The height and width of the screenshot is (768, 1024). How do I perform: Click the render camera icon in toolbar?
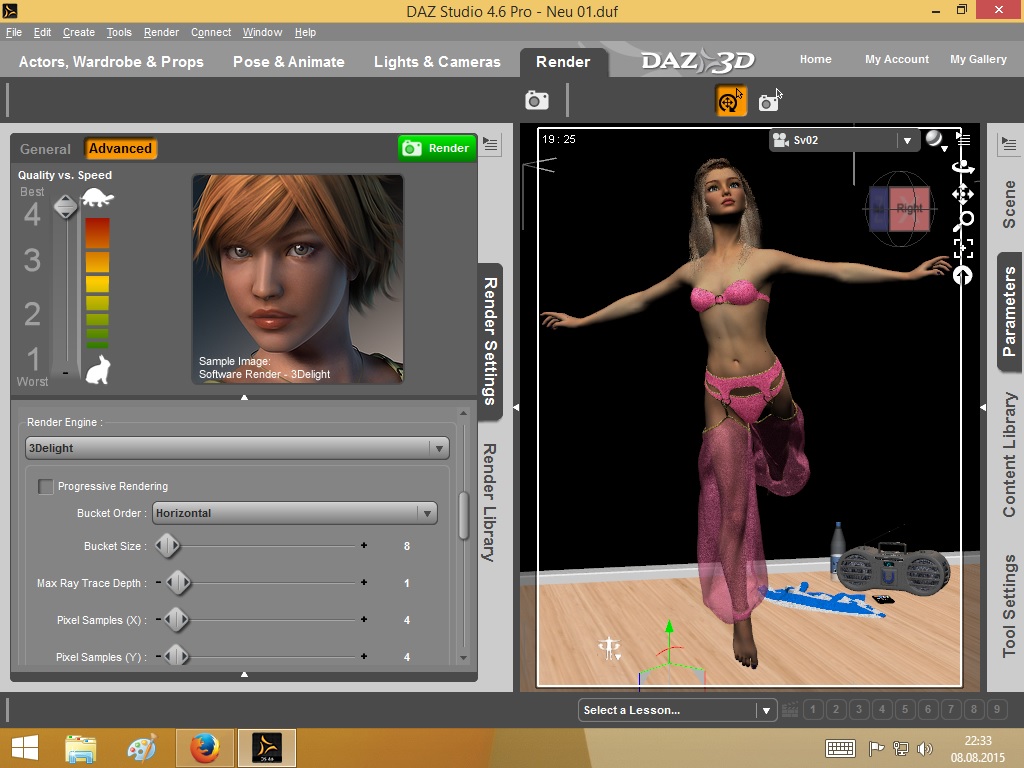[x=537, y=100]
